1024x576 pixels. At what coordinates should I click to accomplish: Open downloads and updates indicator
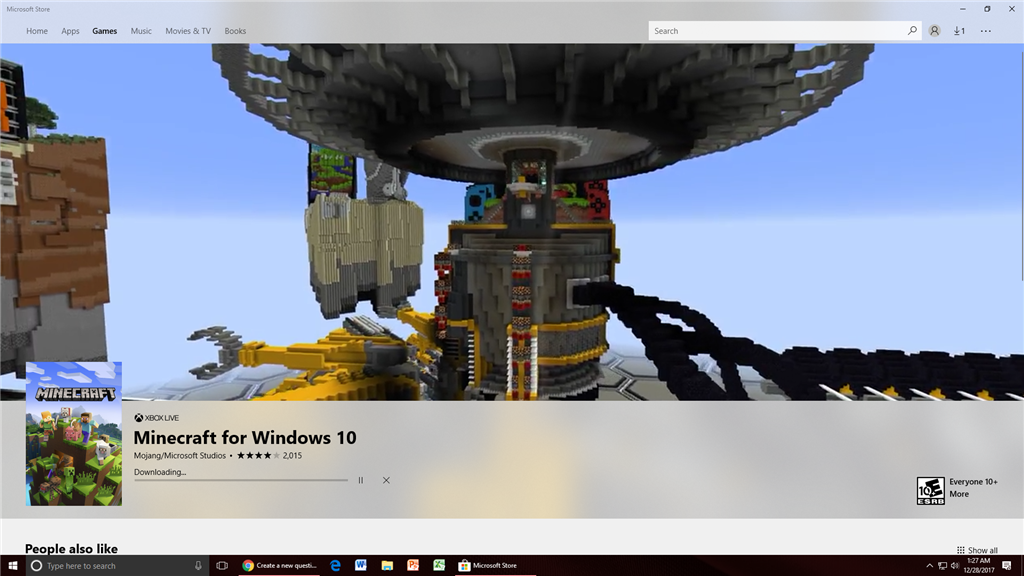click(x=959, y=31)
